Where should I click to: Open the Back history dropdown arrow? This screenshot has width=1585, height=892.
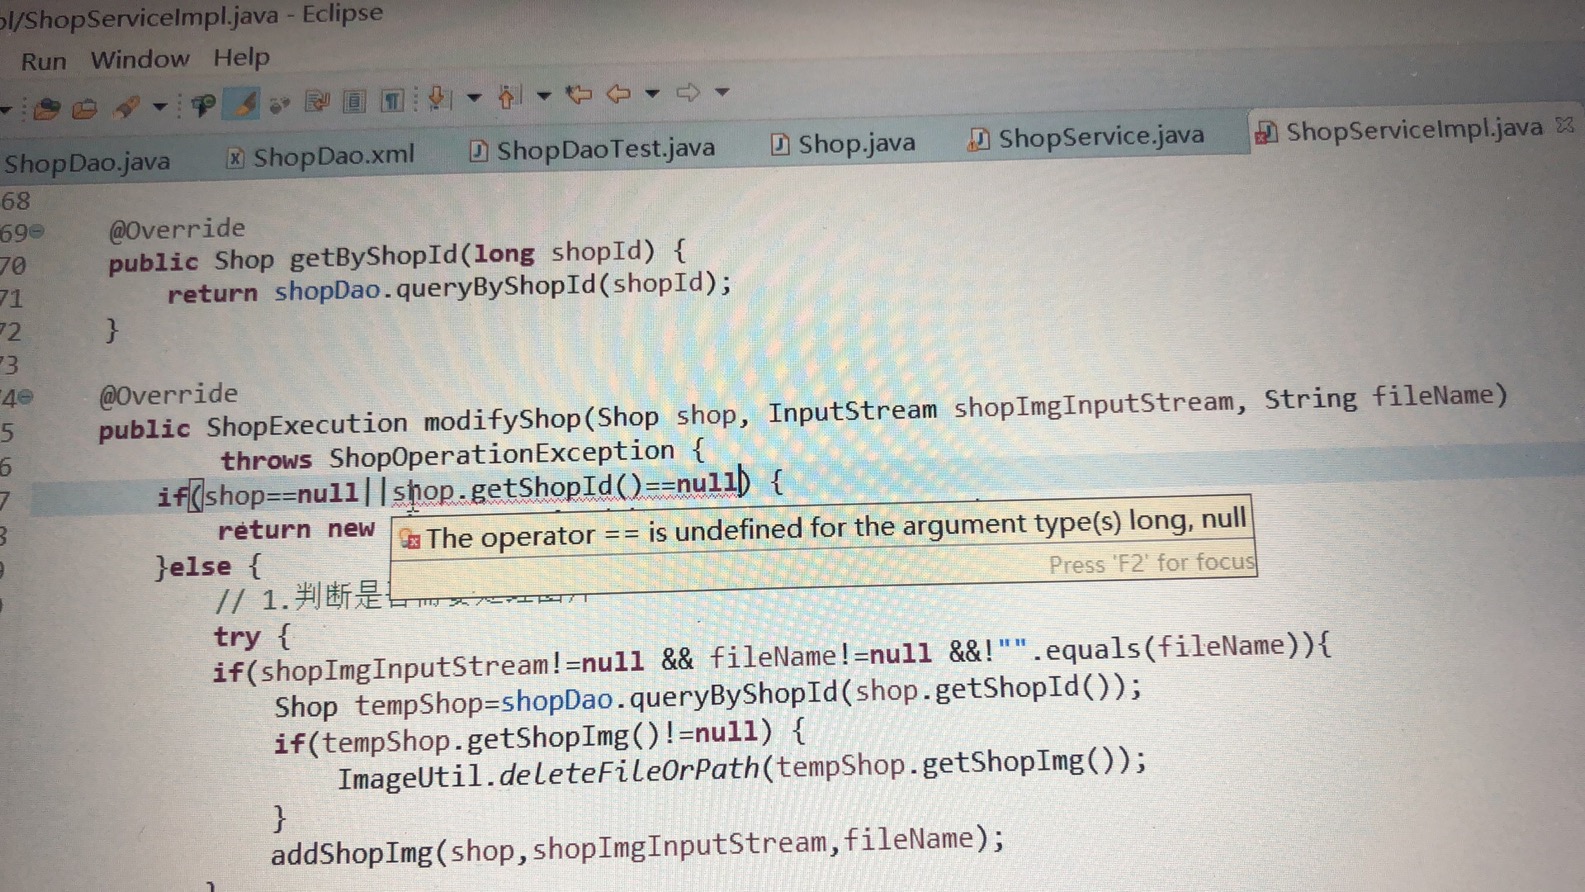[x=652, y=94]
